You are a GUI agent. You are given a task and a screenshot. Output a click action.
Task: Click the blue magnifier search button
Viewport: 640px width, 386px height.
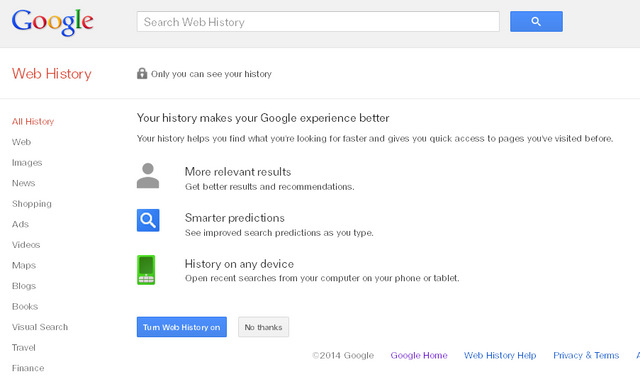point(536,21)
